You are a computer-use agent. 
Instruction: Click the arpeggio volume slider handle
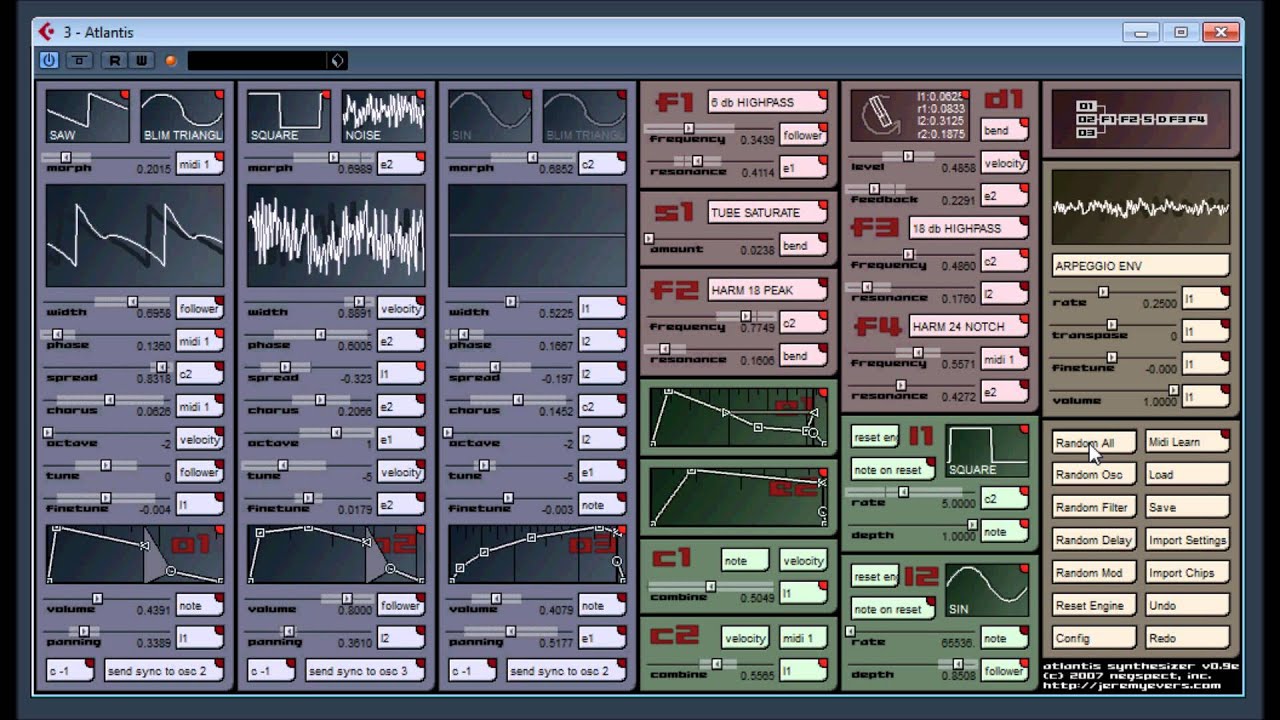(1174, 389)
